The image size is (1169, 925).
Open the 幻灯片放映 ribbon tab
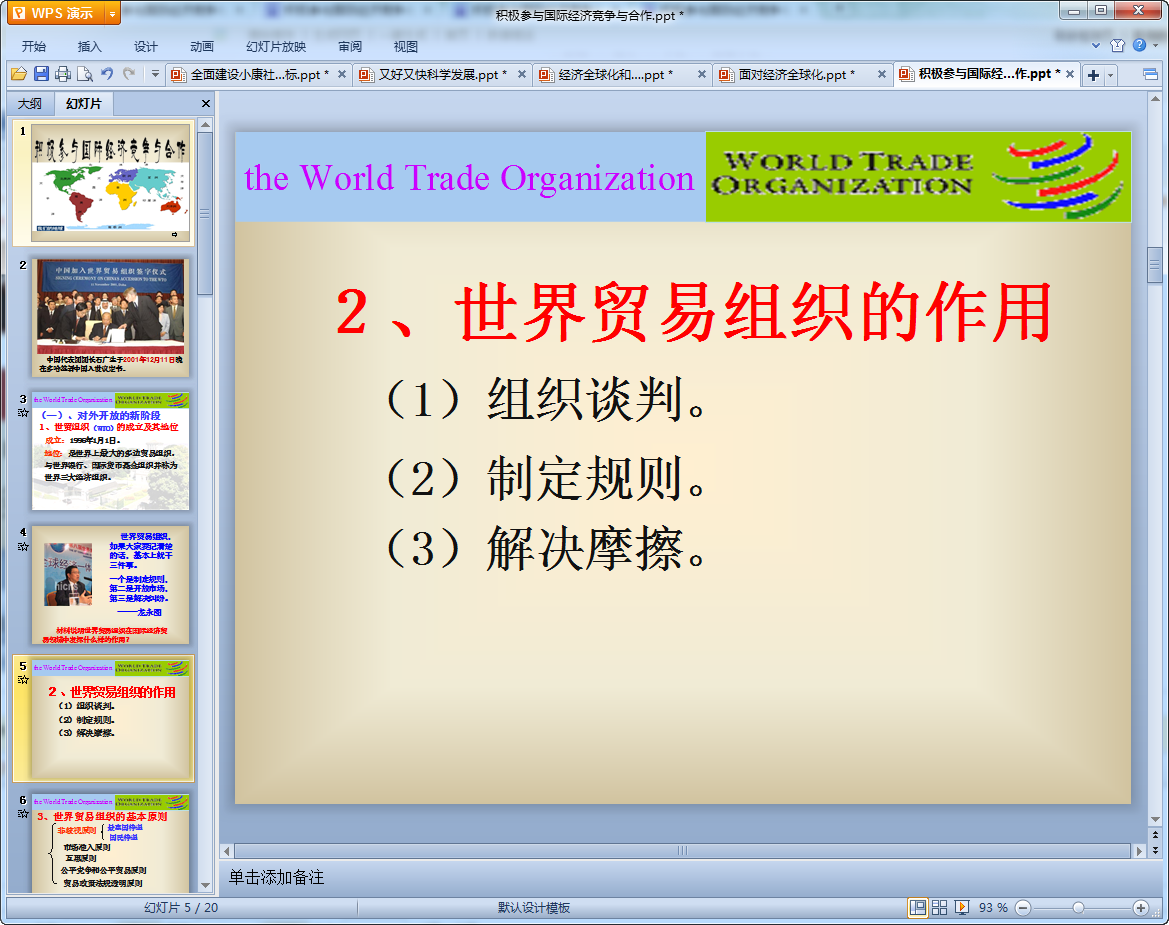pyautogui.click(x=276, y=46)
